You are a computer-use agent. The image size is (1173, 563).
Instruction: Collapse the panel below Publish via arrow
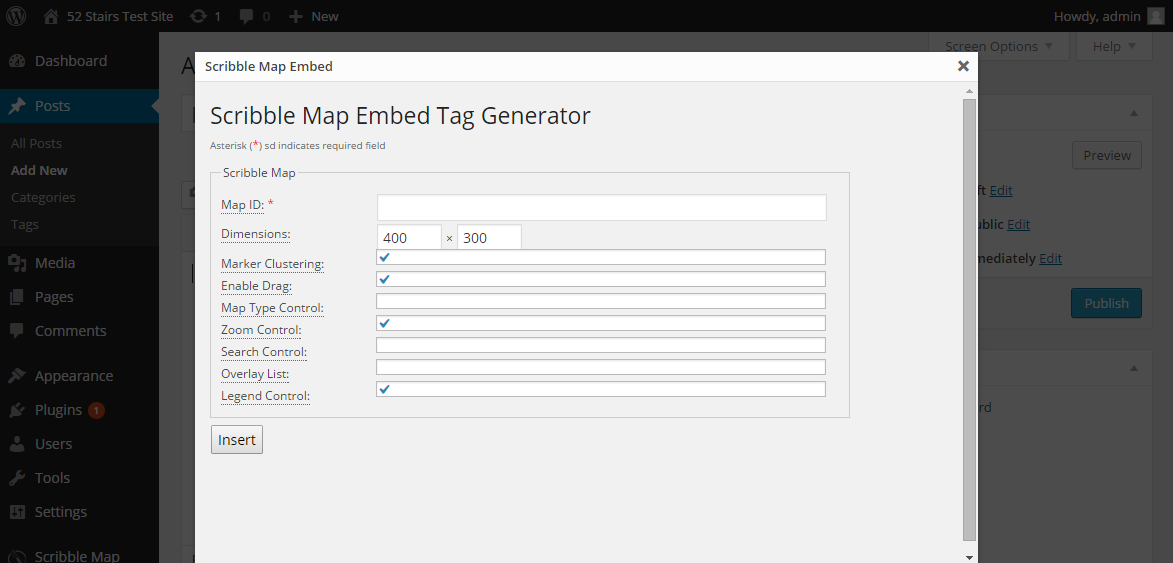[x=1134, y=368]
